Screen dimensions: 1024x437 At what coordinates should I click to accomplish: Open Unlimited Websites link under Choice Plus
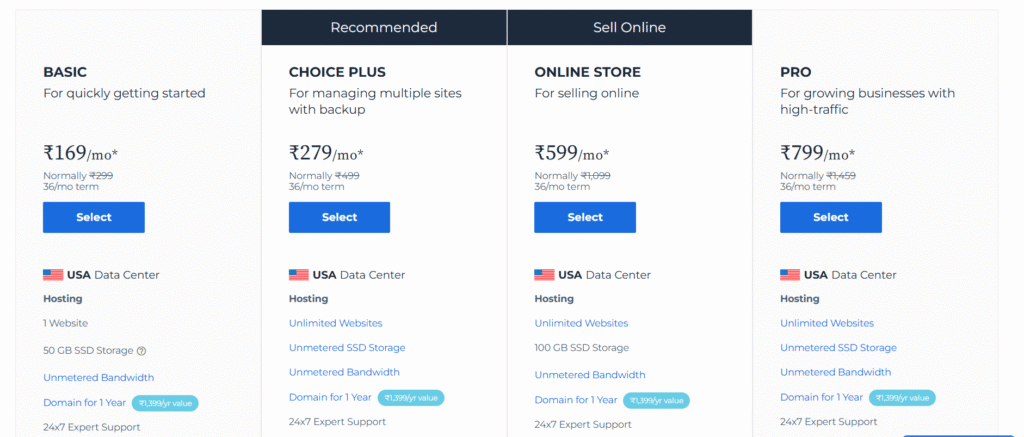point(335,323)
